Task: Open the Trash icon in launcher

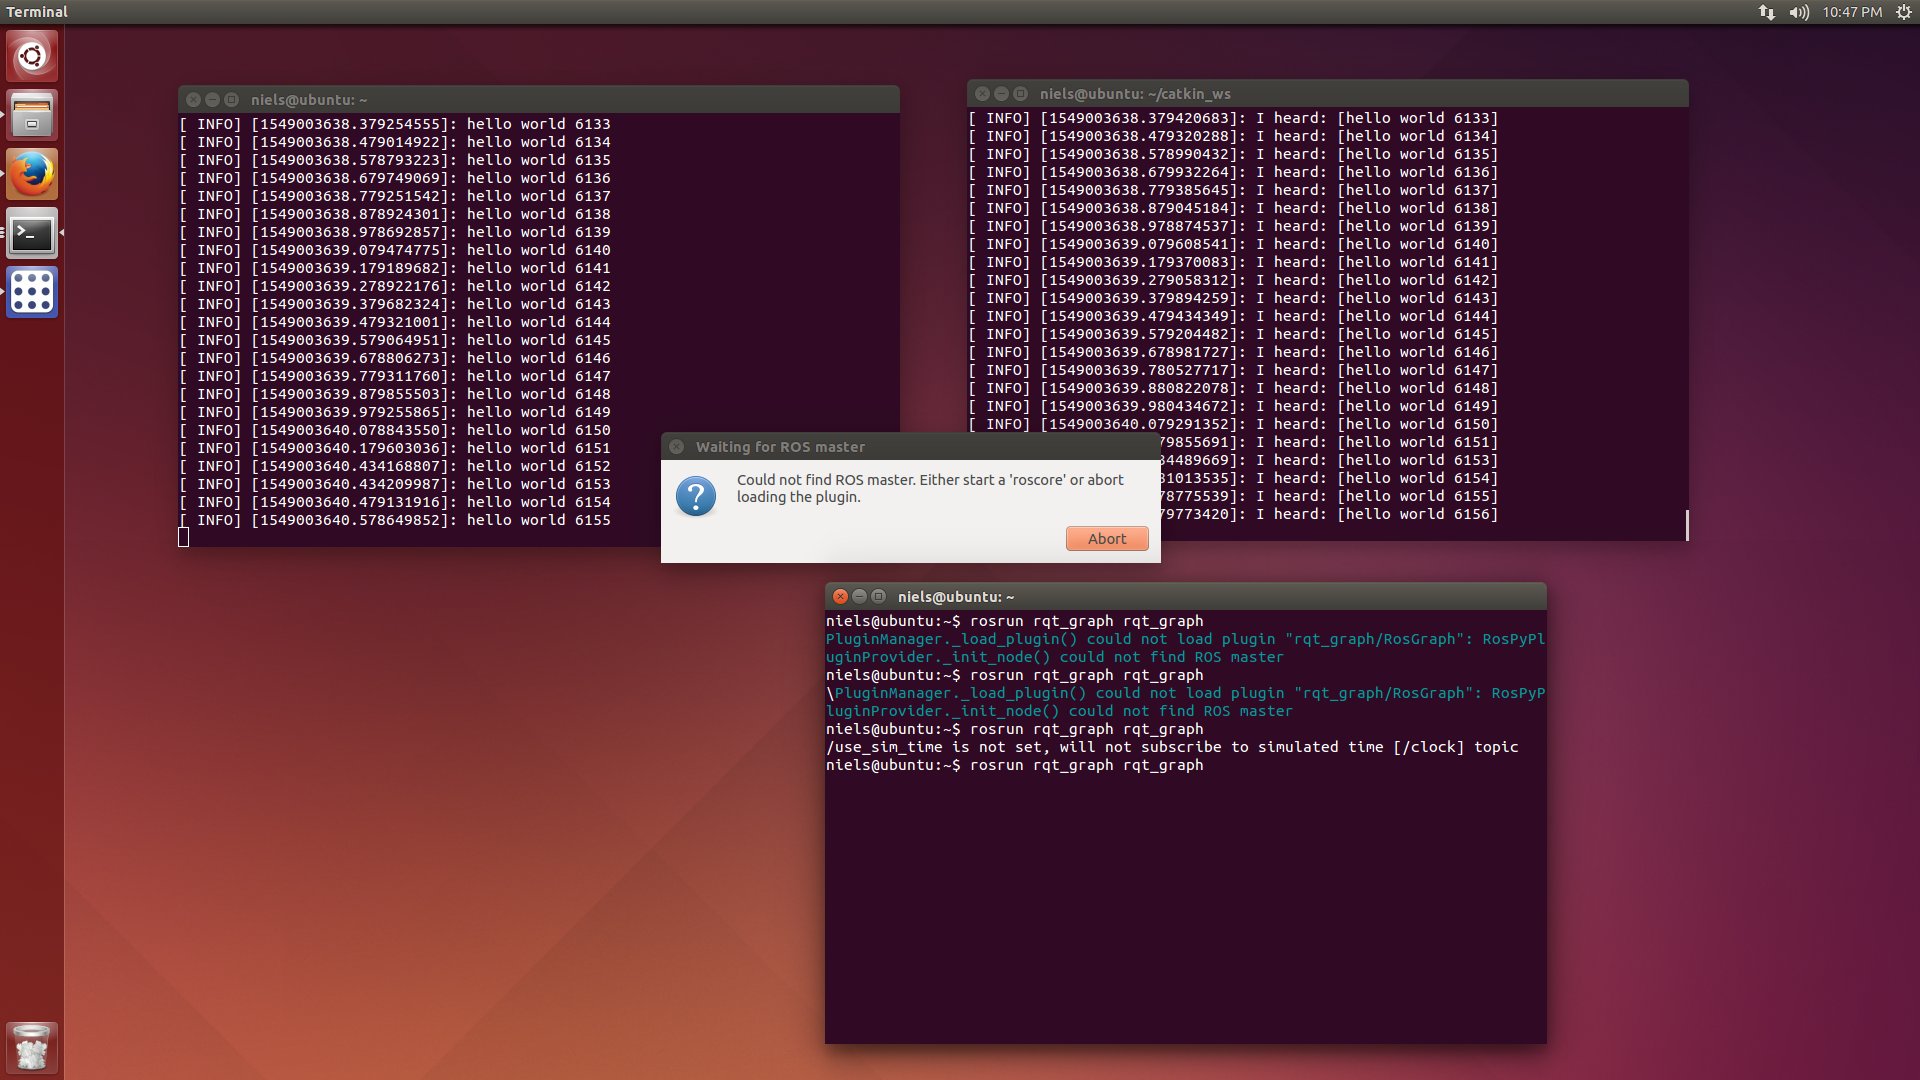Action: coord(32,1047)
